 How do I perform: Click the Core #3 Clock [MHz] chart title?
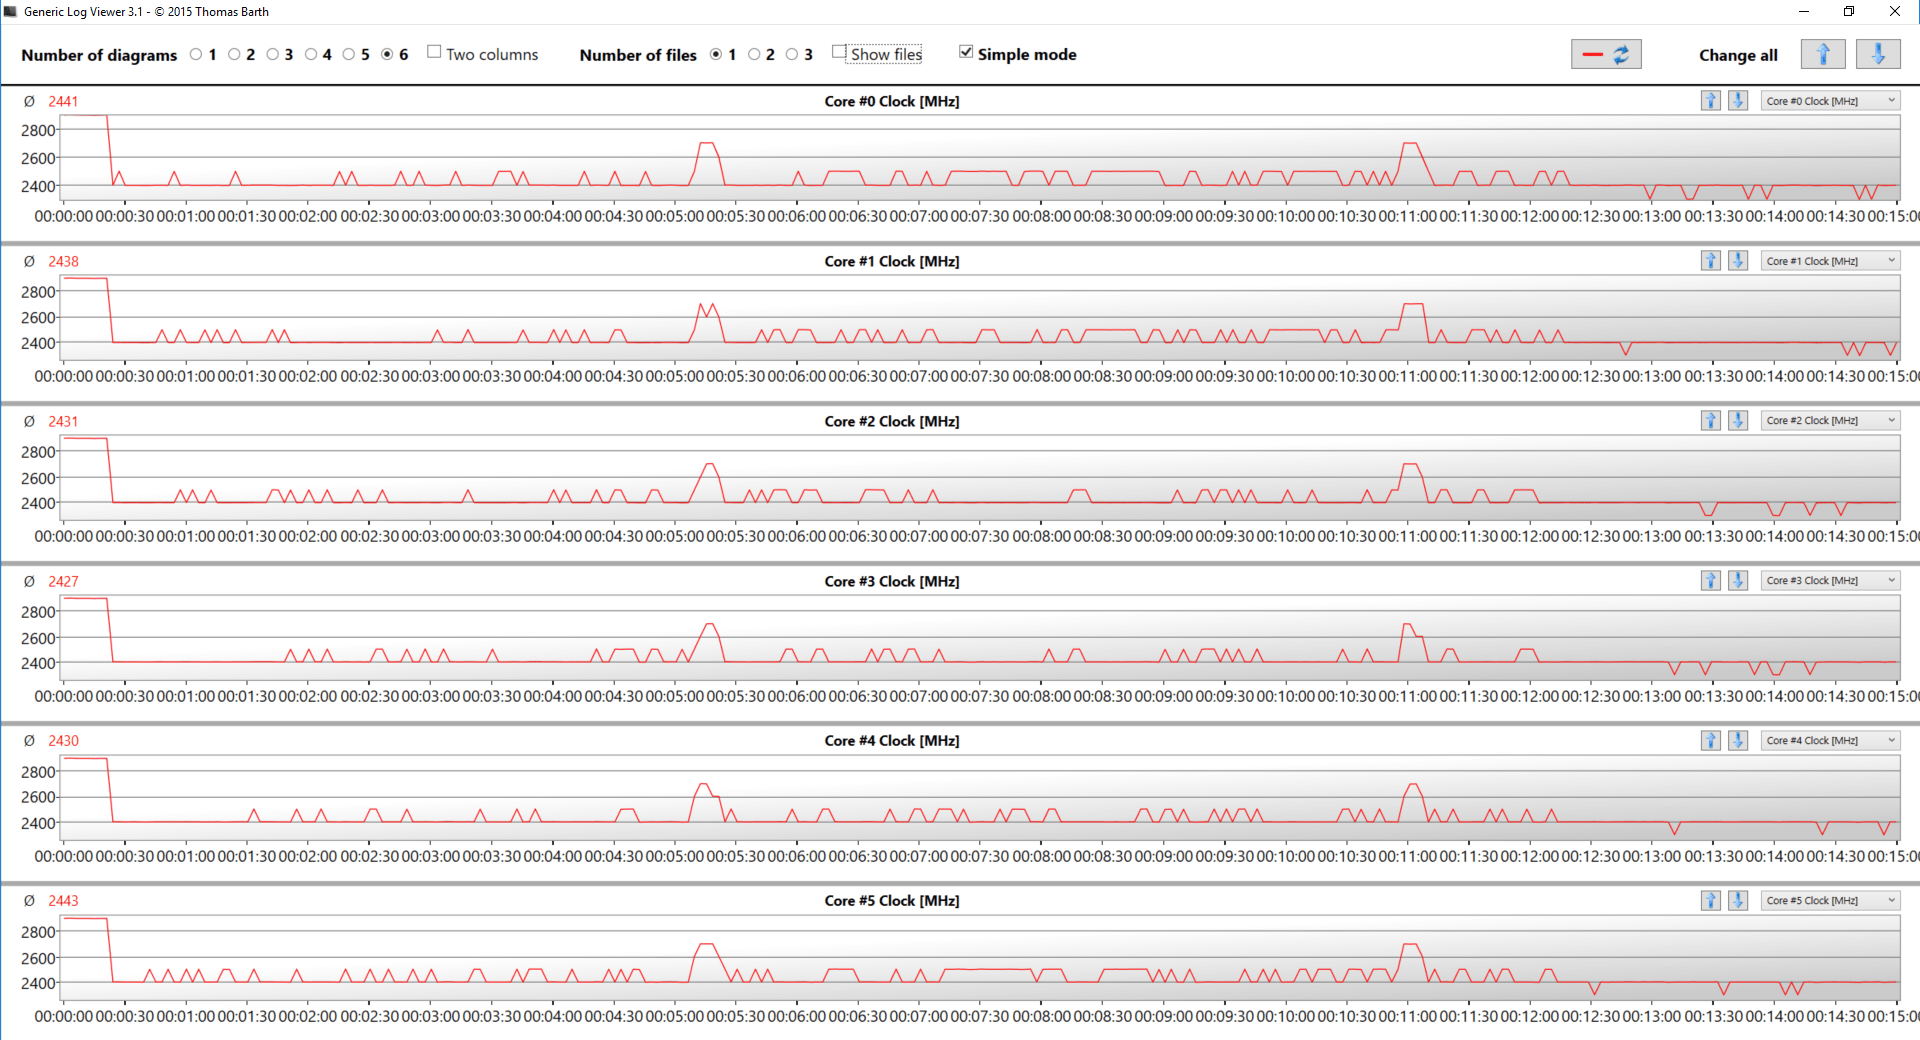click(x=892, y=581)
